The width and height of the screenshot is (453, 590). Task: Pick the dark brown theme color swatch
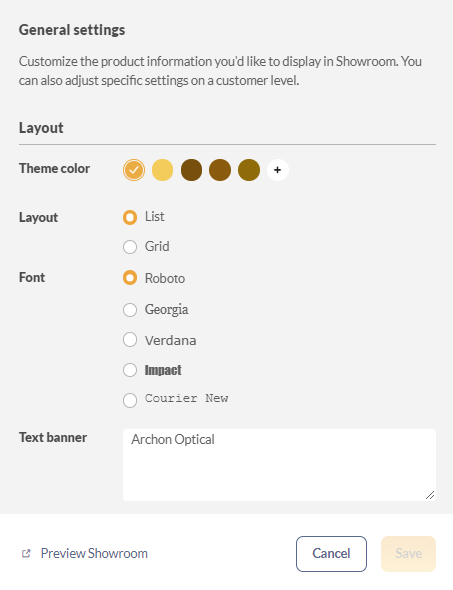coord(192,170)
